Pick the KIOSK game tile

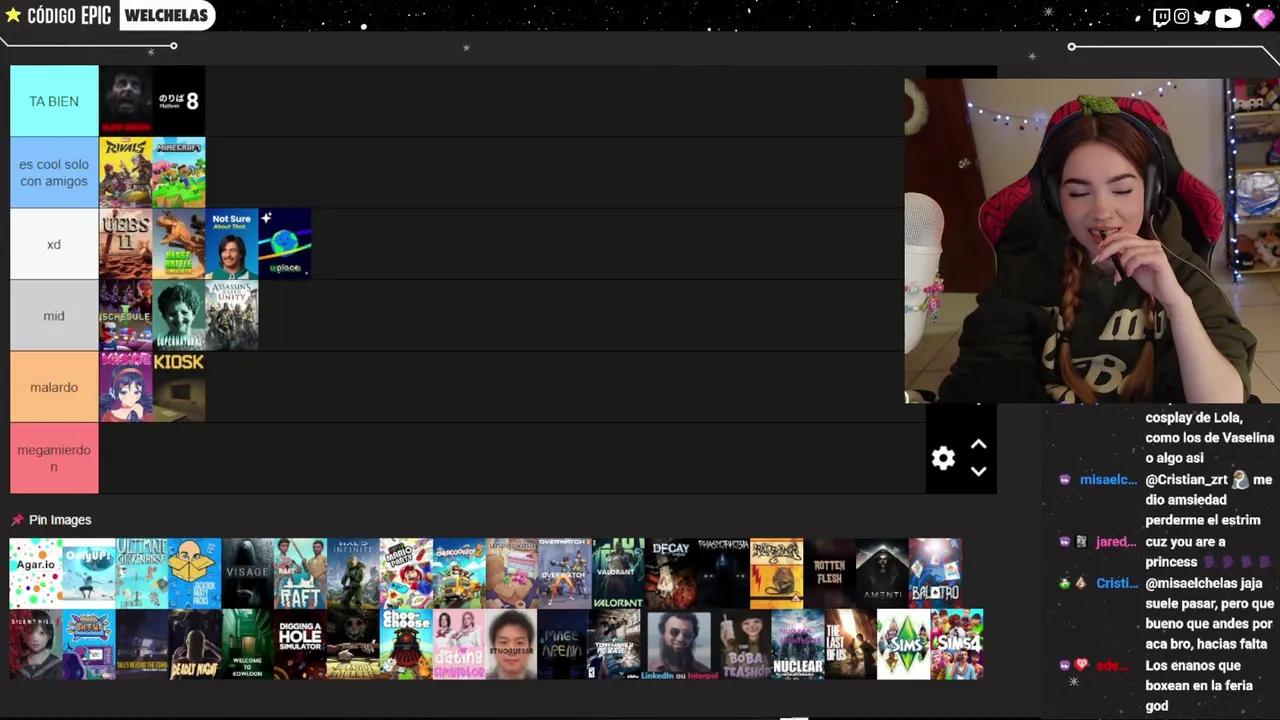tap(179, 387)
